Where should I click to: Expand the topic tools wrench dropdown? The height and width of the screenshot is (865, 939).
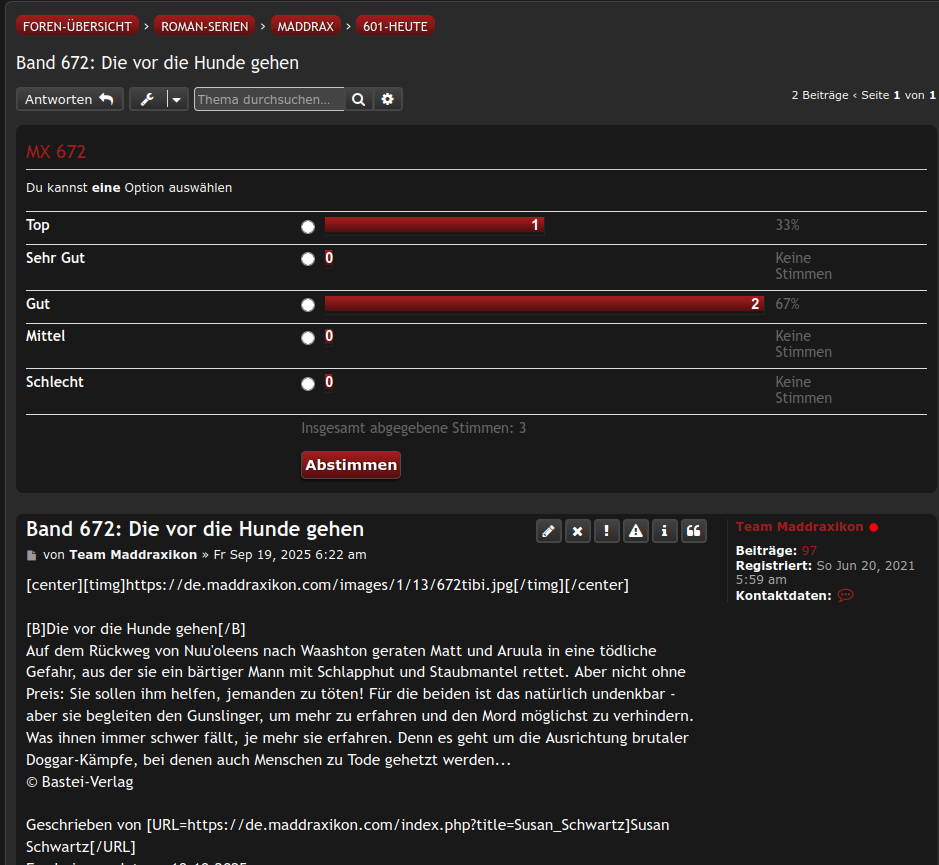(x=159, y=99)
